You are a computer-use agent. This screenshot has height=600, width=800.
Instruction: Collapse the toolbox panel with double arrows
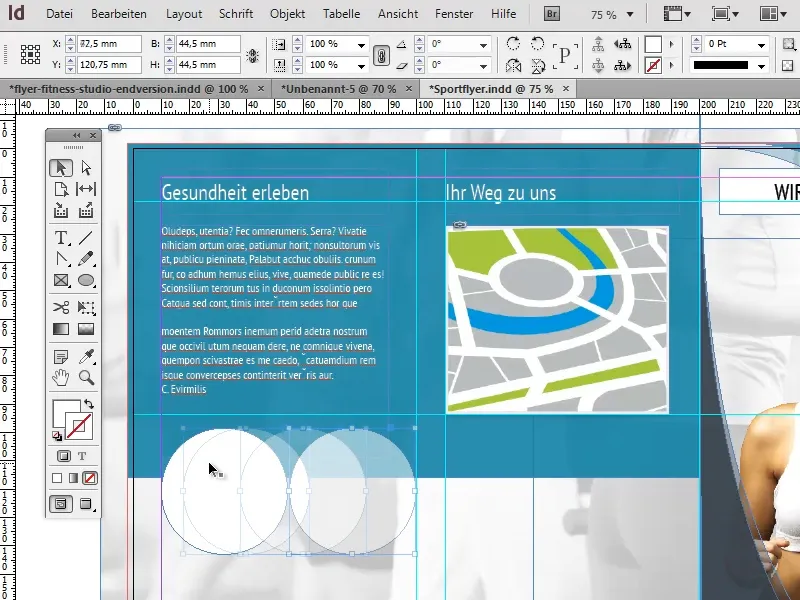coord(77,135)
